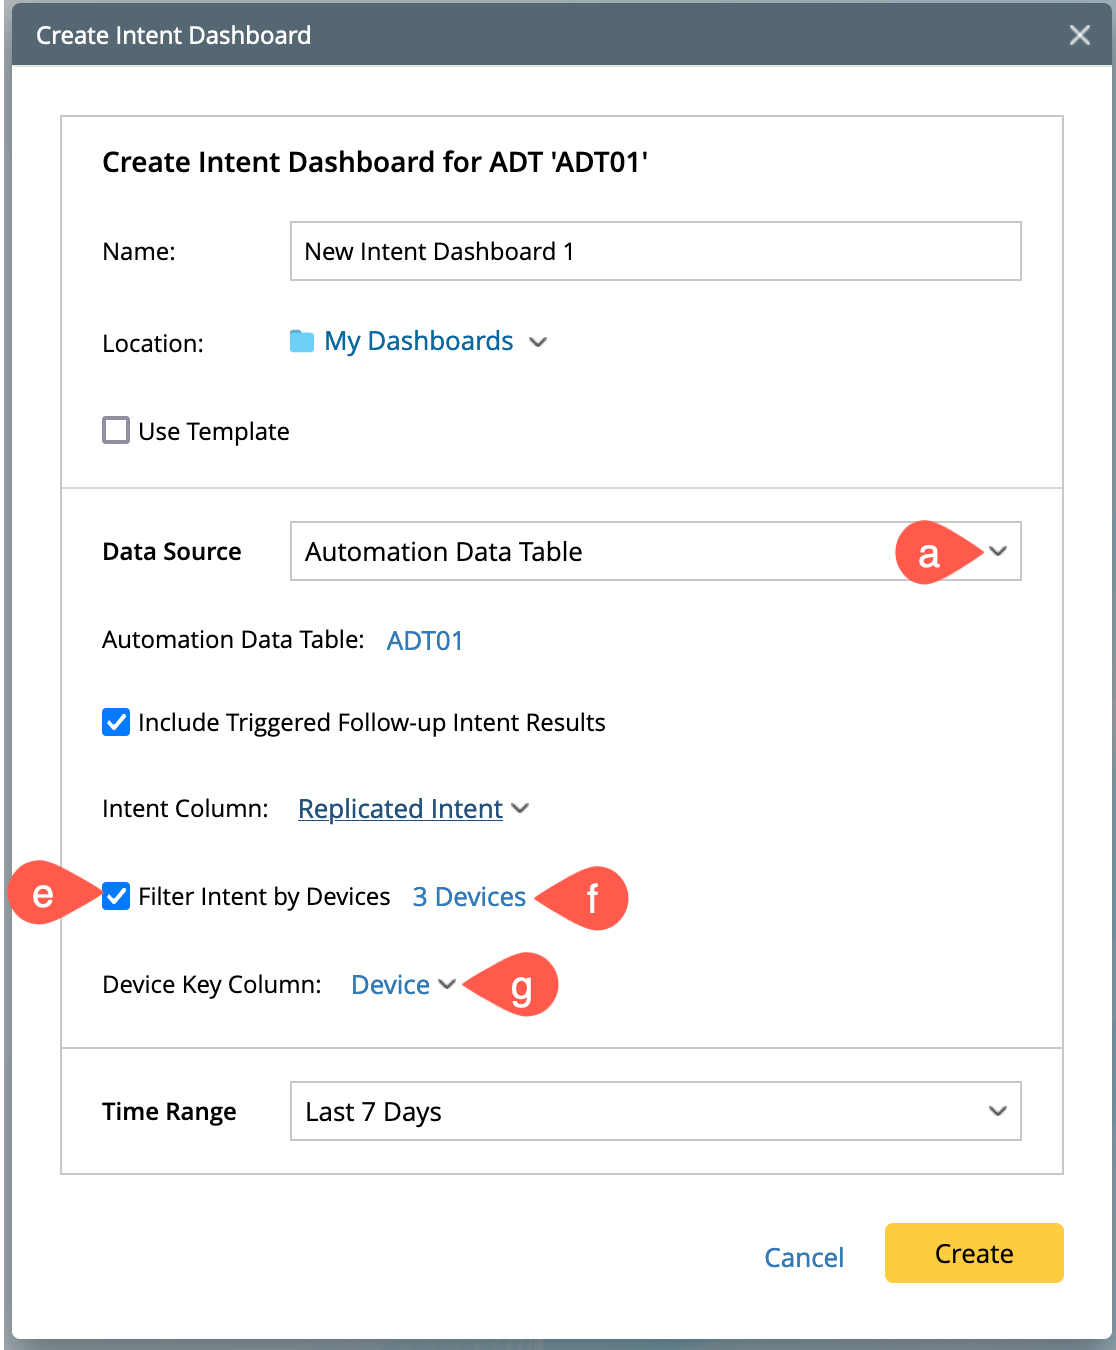Open the Time Range dropdown arrow

pos(997,1111)
